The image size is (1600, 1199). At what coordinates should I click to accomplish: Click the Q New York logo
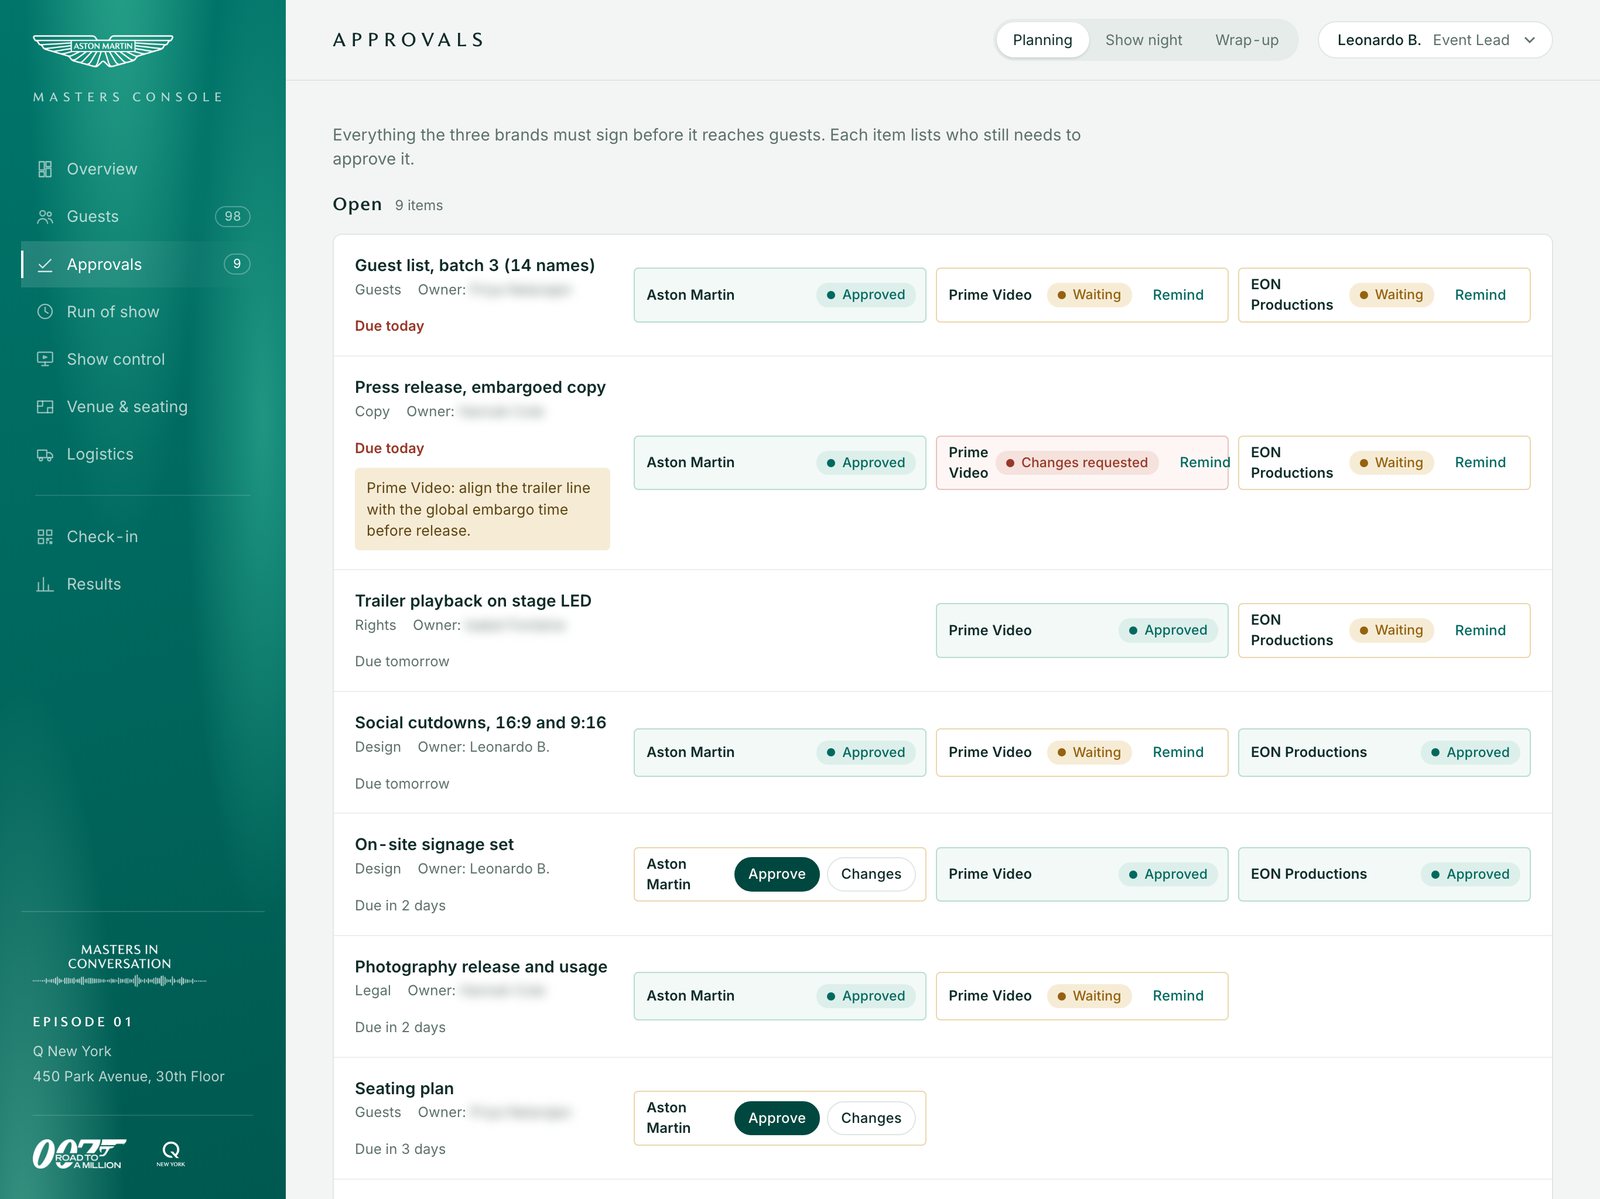coord(171,1154)
